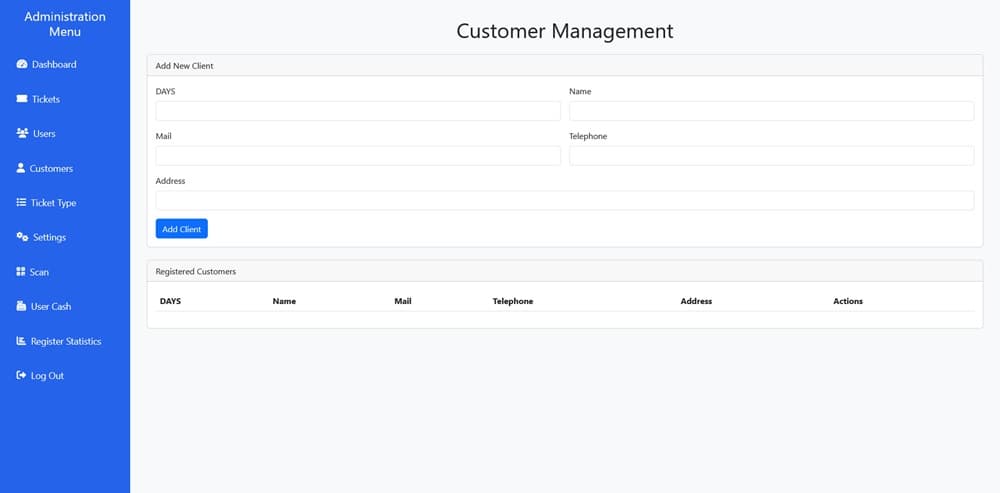Click the Ticket Type list icon

point(22,203)
